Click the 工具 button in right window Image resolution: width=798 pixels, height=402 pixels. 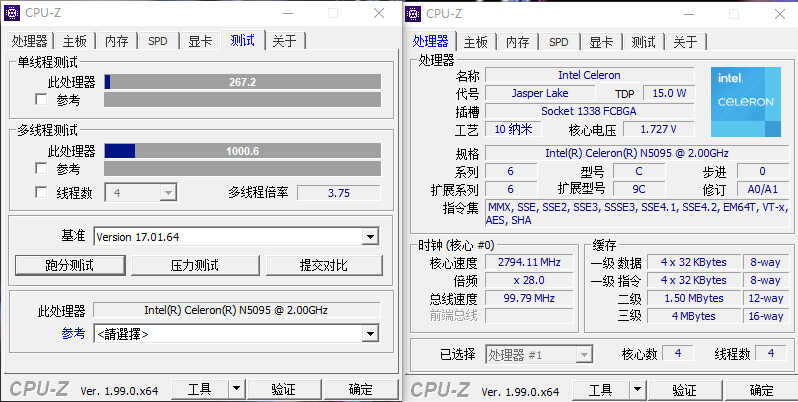[601, 390]
